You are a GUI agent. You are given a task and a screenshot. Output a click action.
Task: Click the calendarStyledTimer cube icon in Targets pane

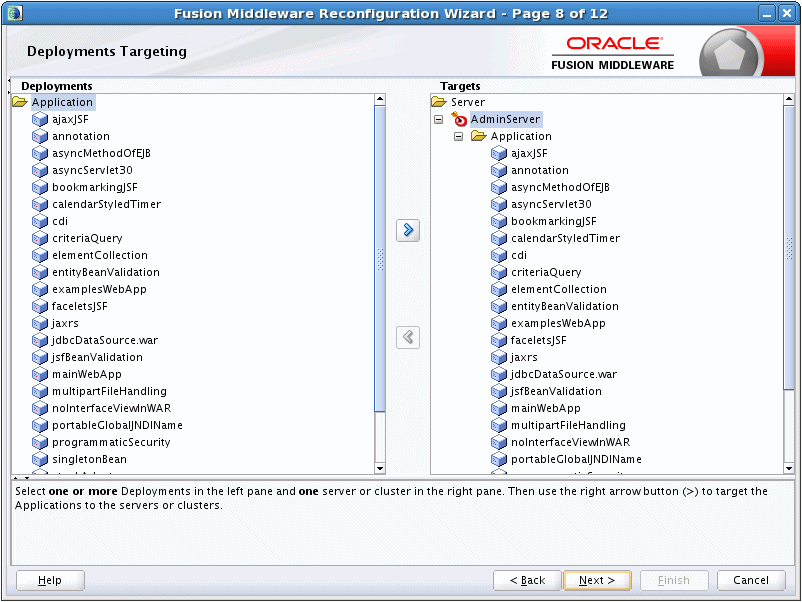499,238
